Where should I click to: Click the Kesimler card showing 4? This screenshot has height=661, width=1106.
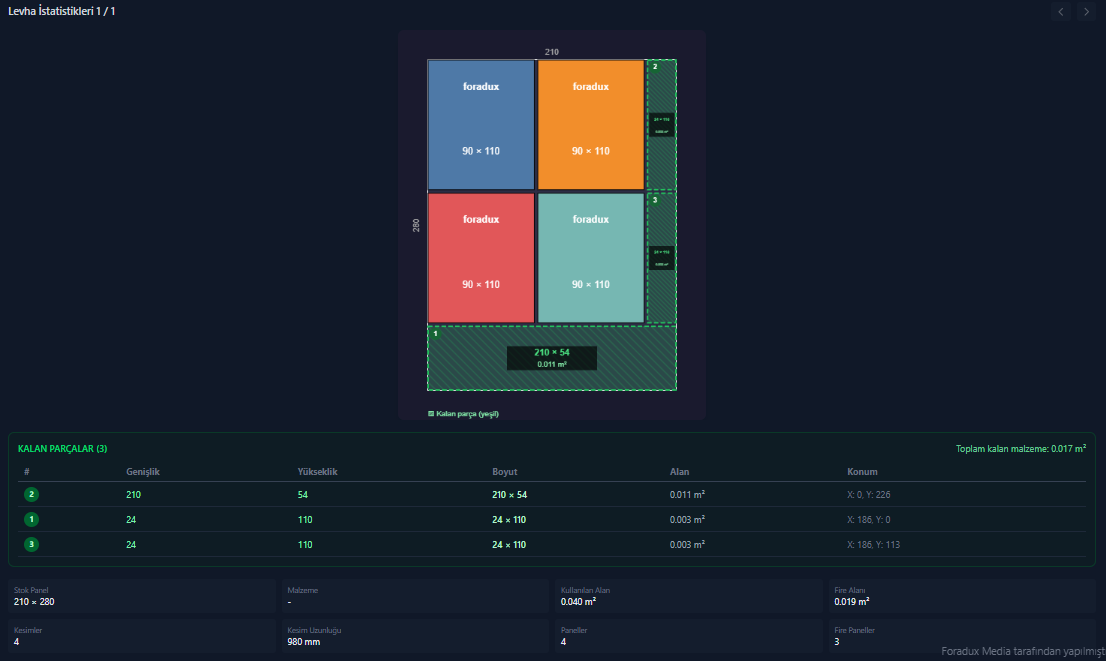pyautogui.click(x=141, y=636)
